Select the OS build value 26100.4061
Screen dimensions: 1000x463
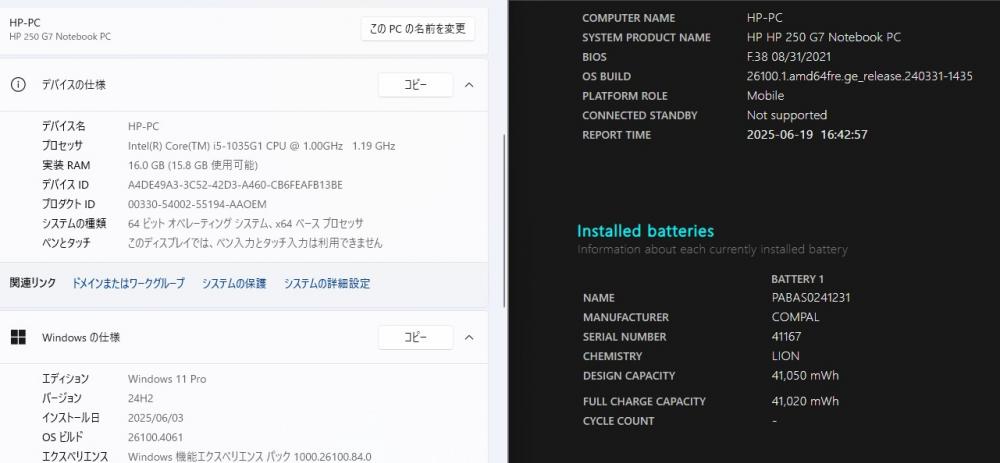coord(155,437)
